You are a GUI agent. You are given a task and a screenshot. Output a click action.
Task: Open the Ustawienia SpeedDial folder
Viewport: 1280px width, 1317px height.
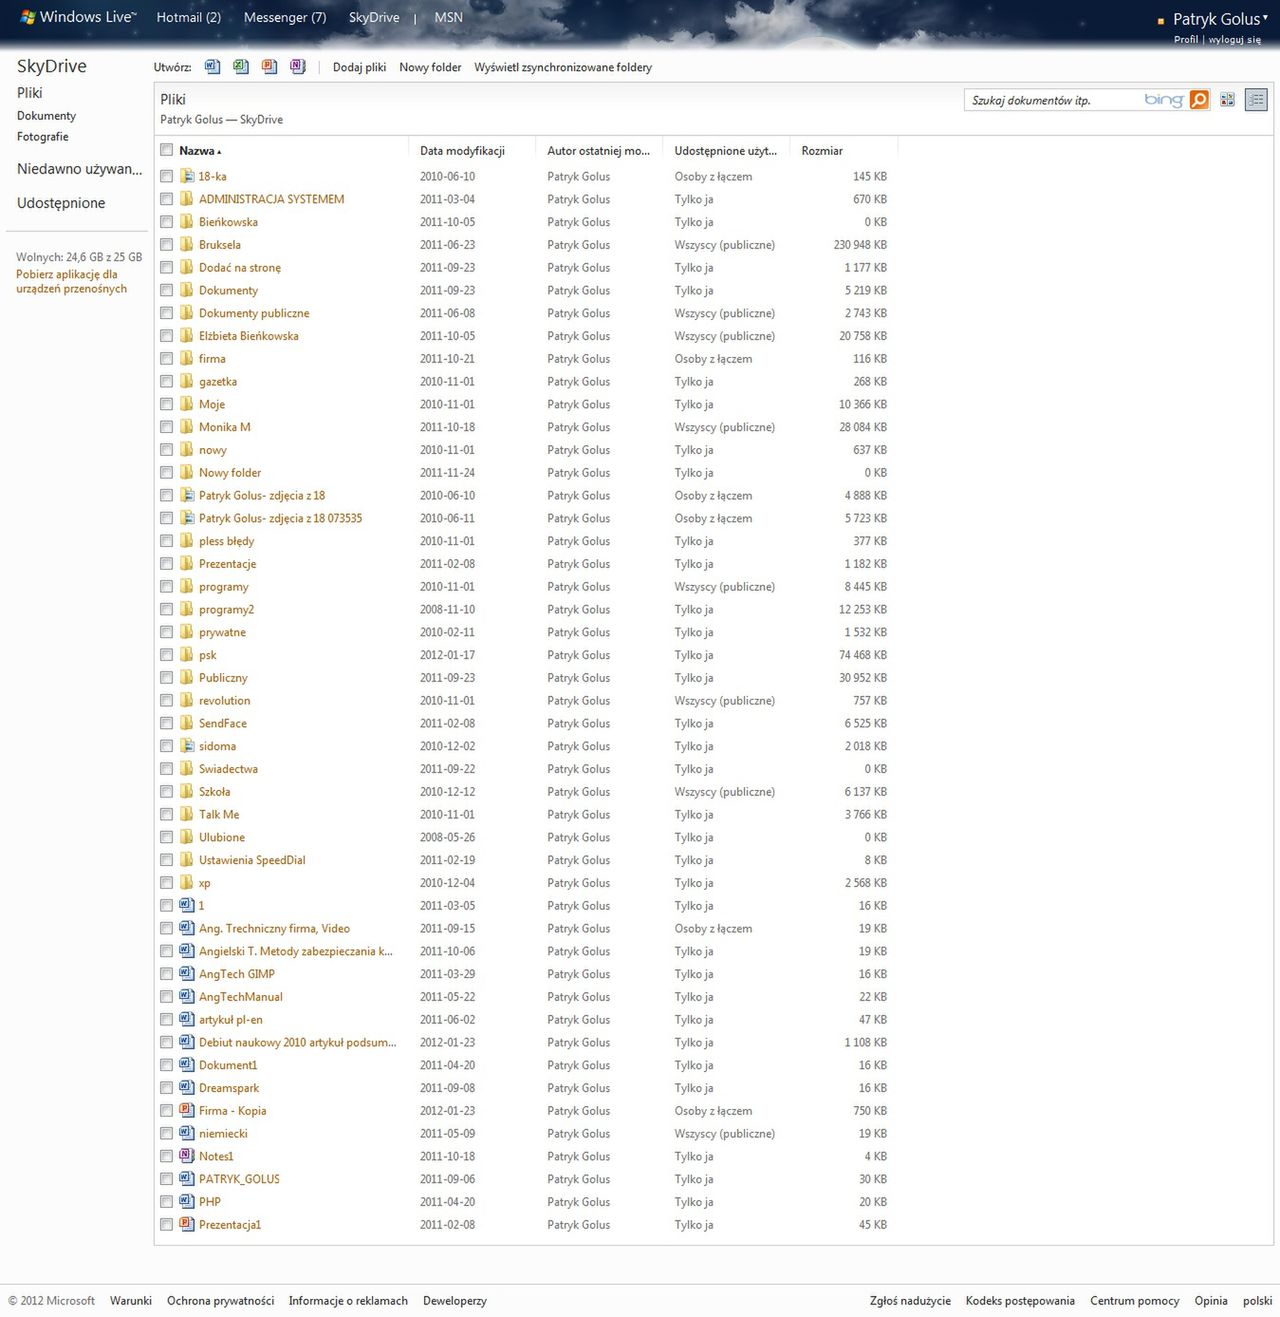tap(252, 860)
